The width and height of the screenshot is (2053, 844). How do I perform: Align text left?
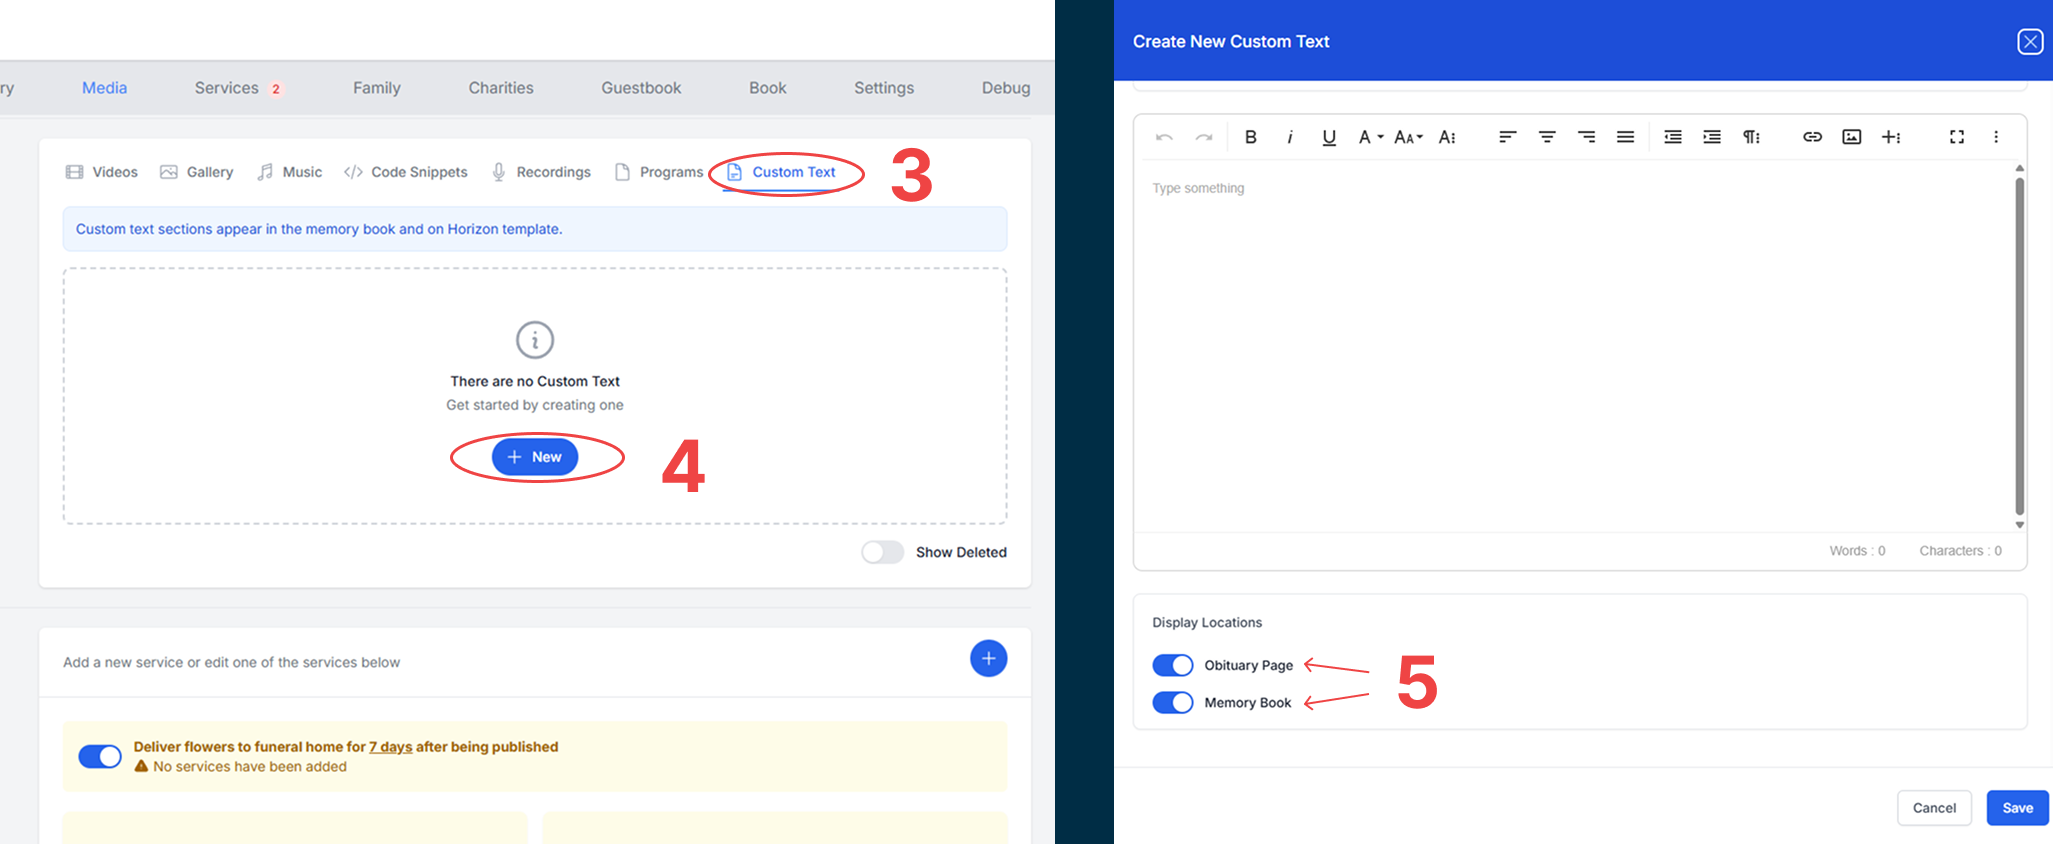click(1508, 137)
